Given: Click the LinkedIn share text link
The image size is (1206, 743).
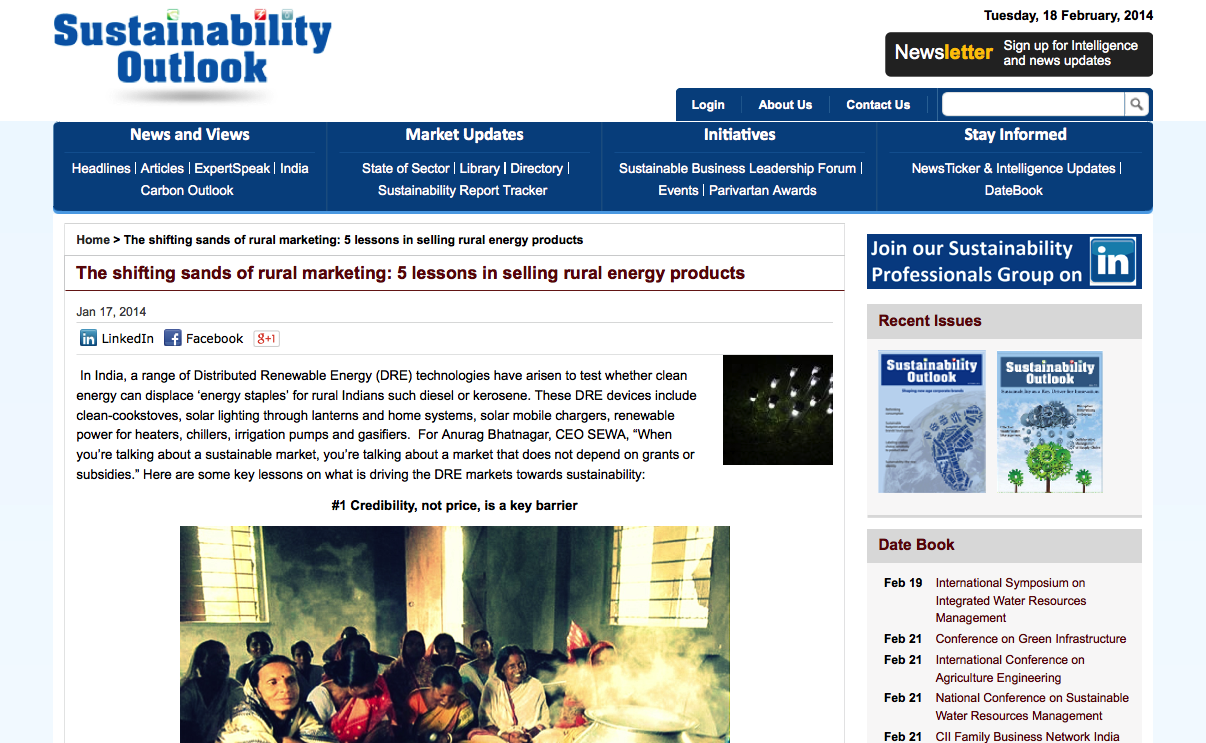Looking at the screenshot, I should (128, 339).
